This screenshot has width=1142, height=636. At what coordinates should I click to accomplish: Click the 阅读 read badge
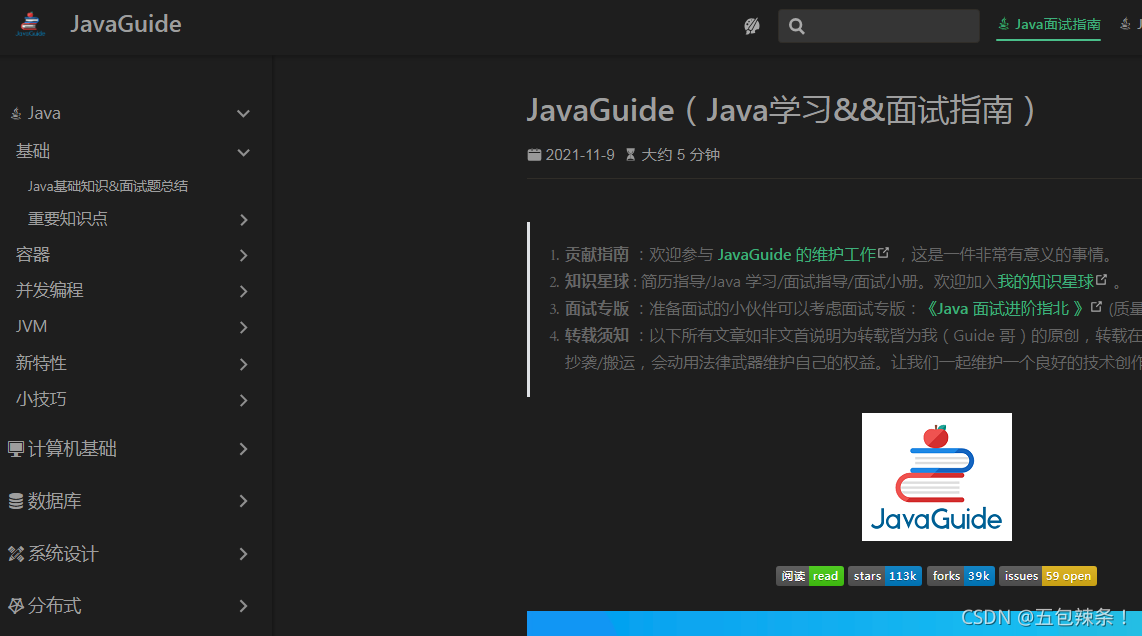click(x=809, y=576)
